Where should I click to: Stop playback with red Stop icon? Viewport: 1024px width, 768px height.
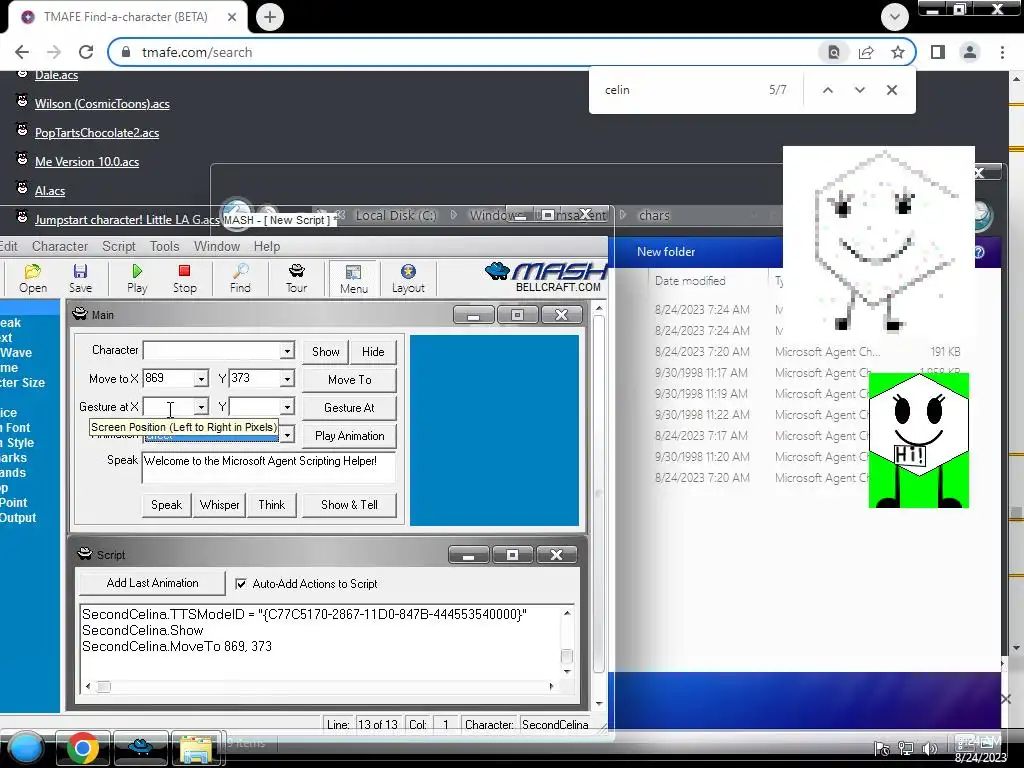click(x=184, y=278)
